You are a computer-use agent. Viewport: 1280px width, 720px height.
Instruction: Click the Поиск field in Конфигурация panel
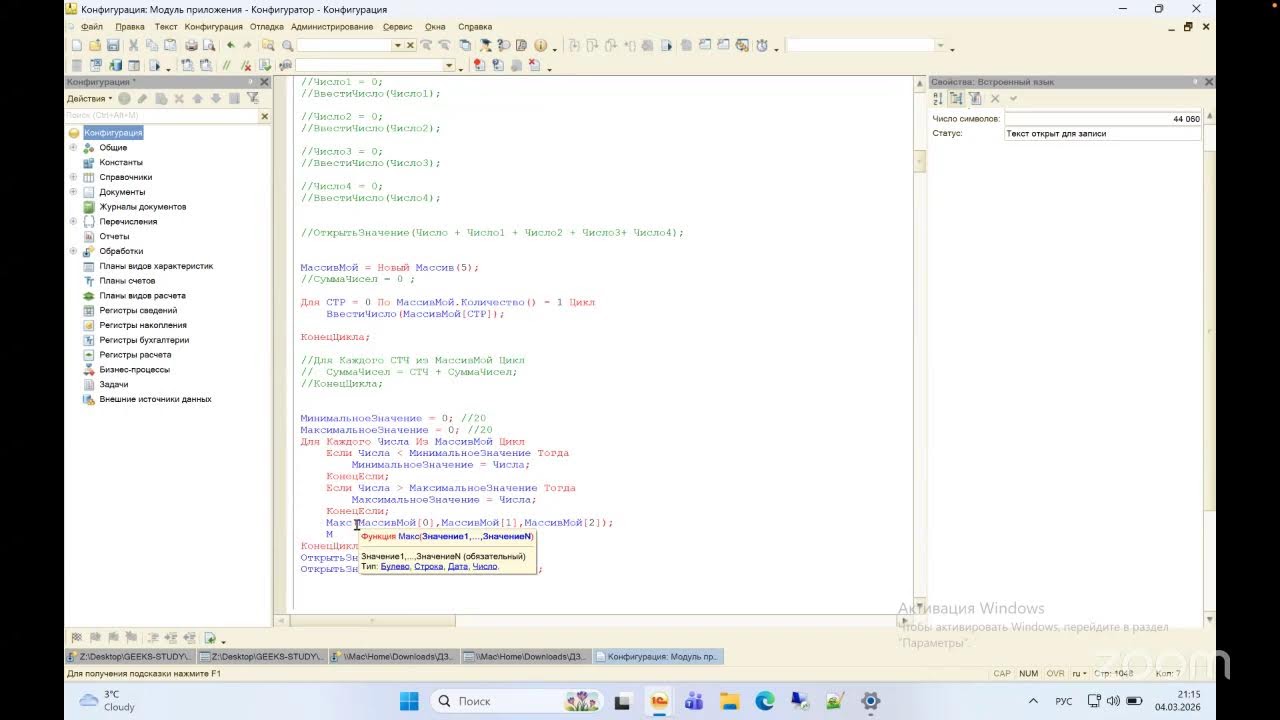tap(161, 116)
